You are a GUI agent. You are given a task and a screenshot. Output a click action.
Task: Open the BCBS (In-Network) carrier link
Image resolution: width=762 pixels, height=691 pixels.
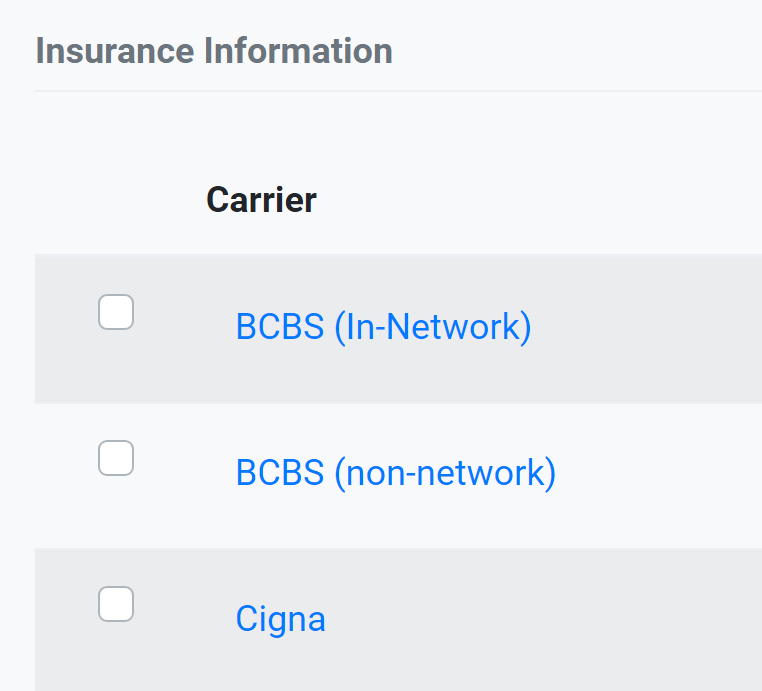(x=383, y=327)
